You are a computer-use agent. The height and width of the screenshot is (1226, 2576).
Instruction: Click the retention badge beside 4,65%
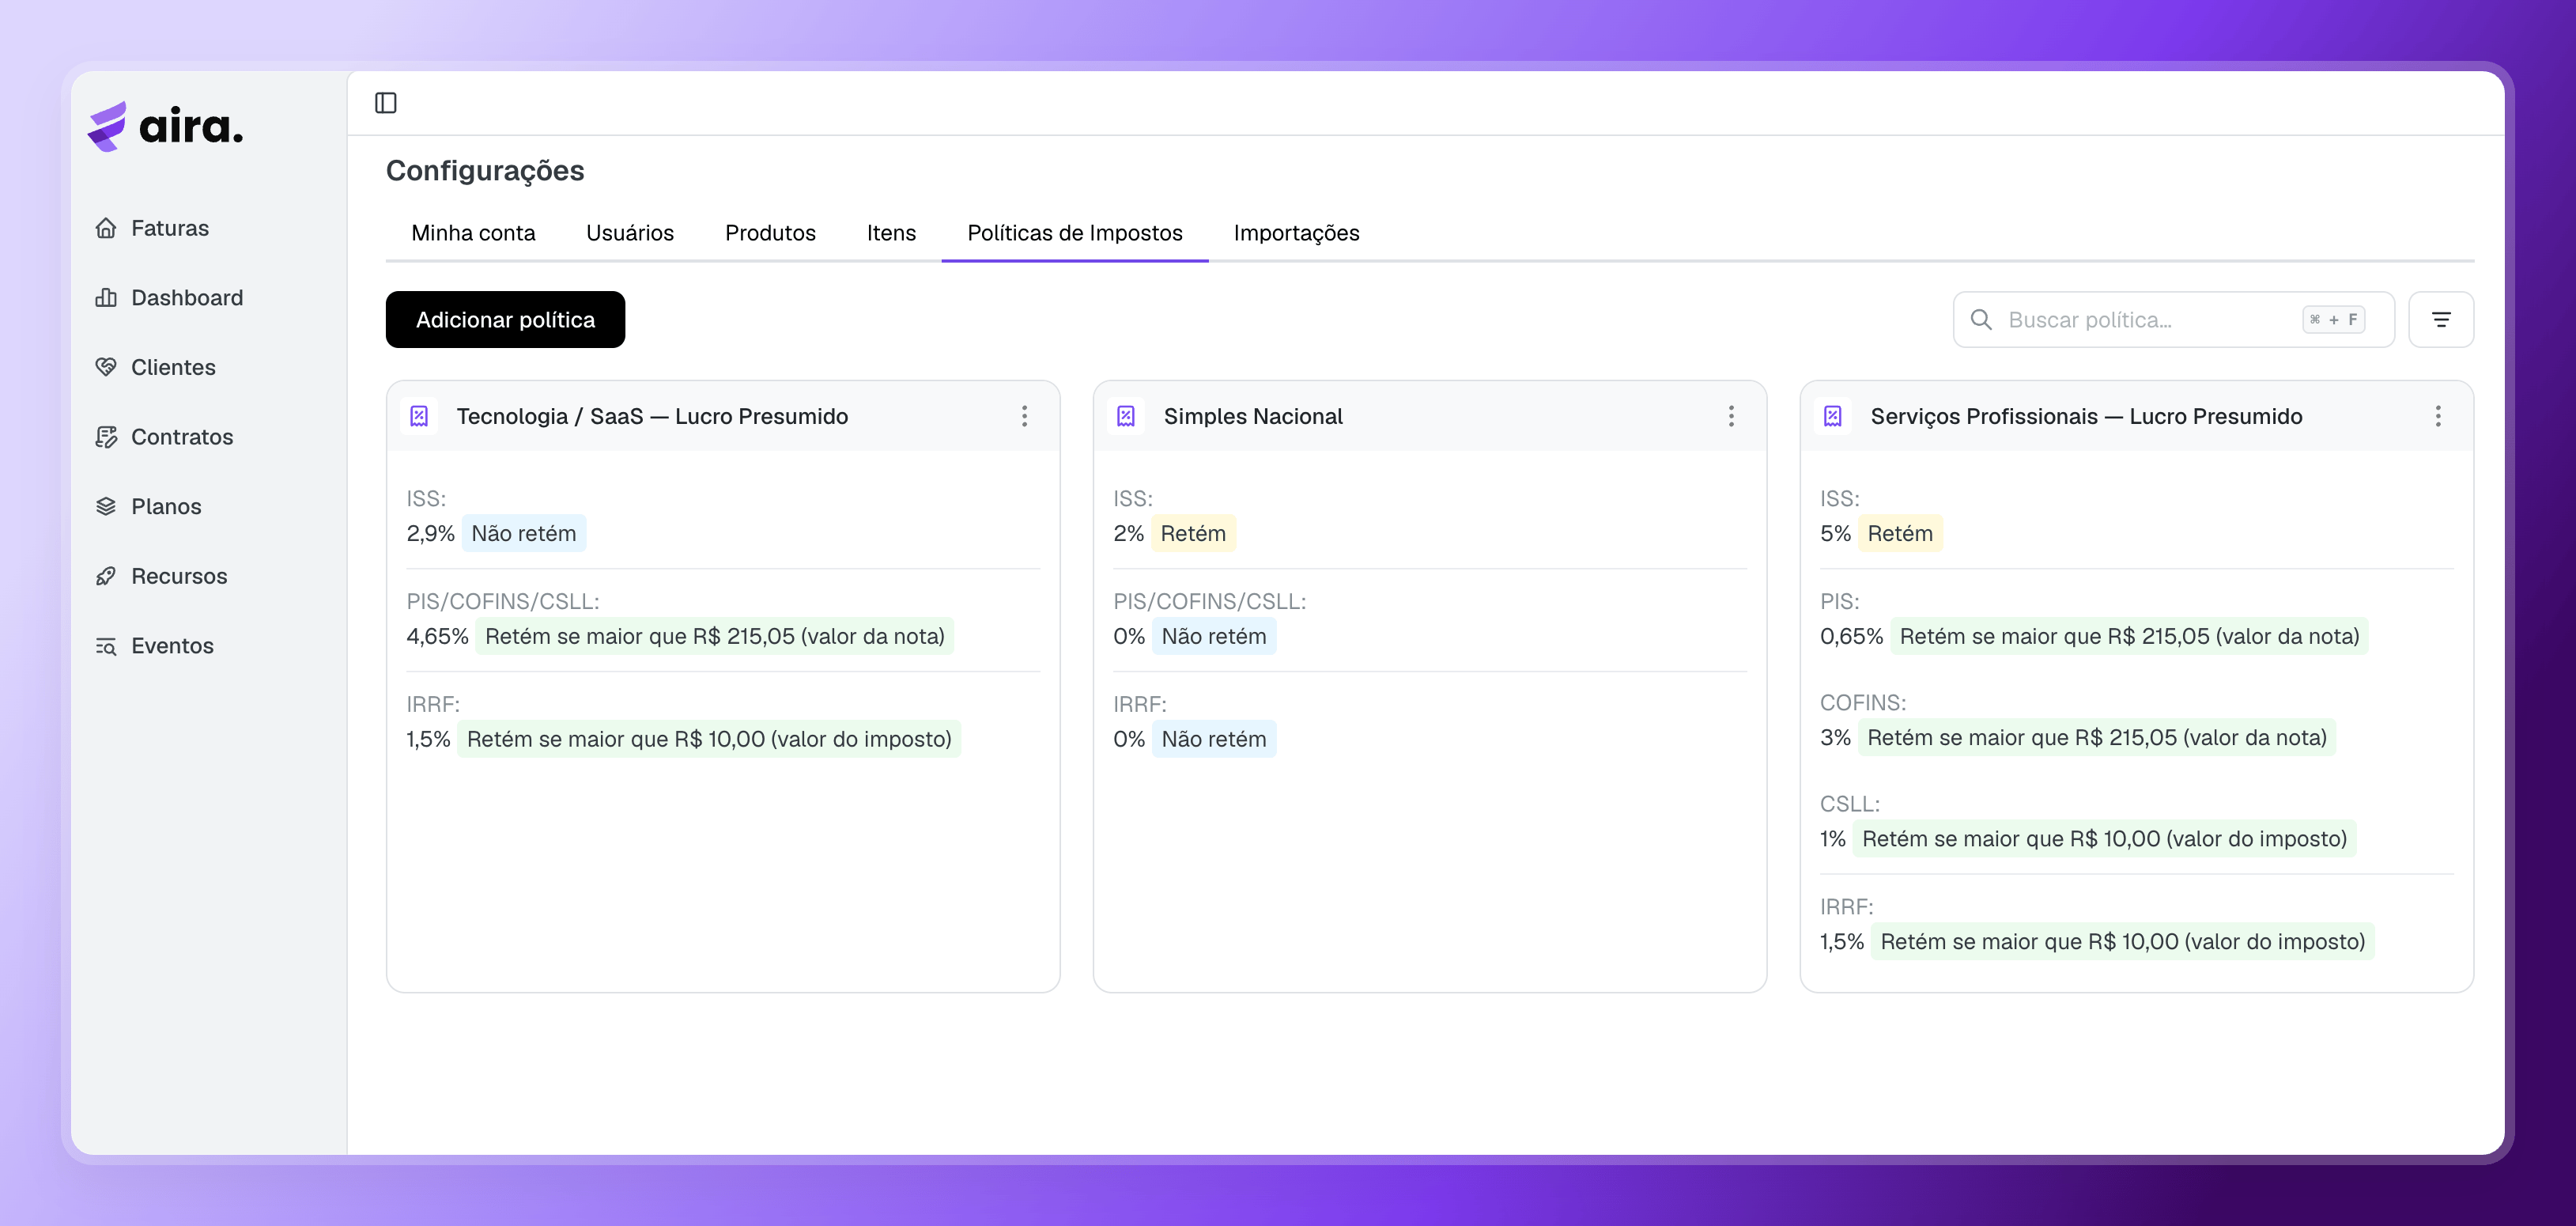click(x=715, y=637)
